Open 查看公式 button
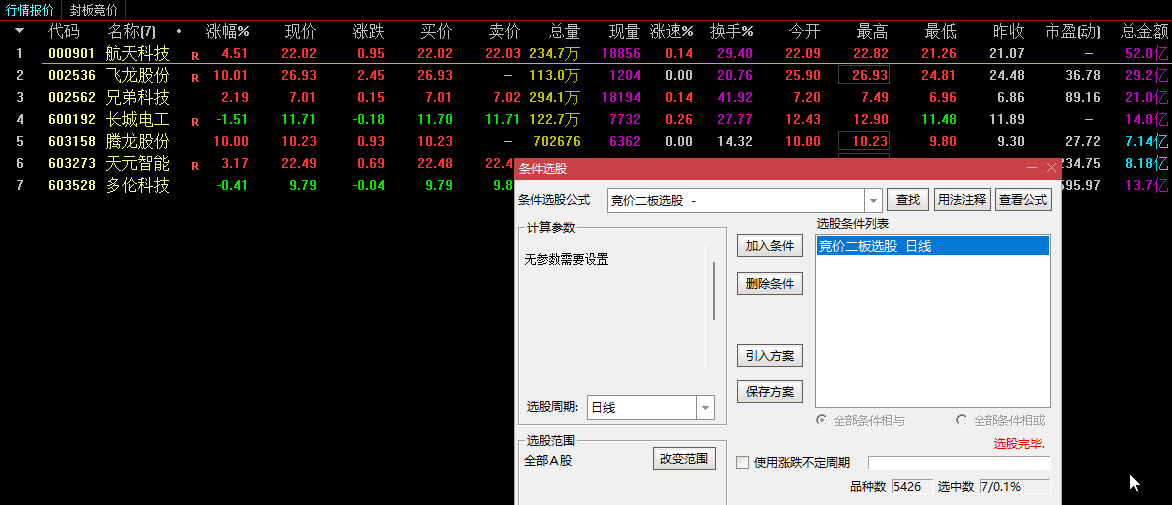This screenshot has height=505, width=1172. coord(1023,200)
